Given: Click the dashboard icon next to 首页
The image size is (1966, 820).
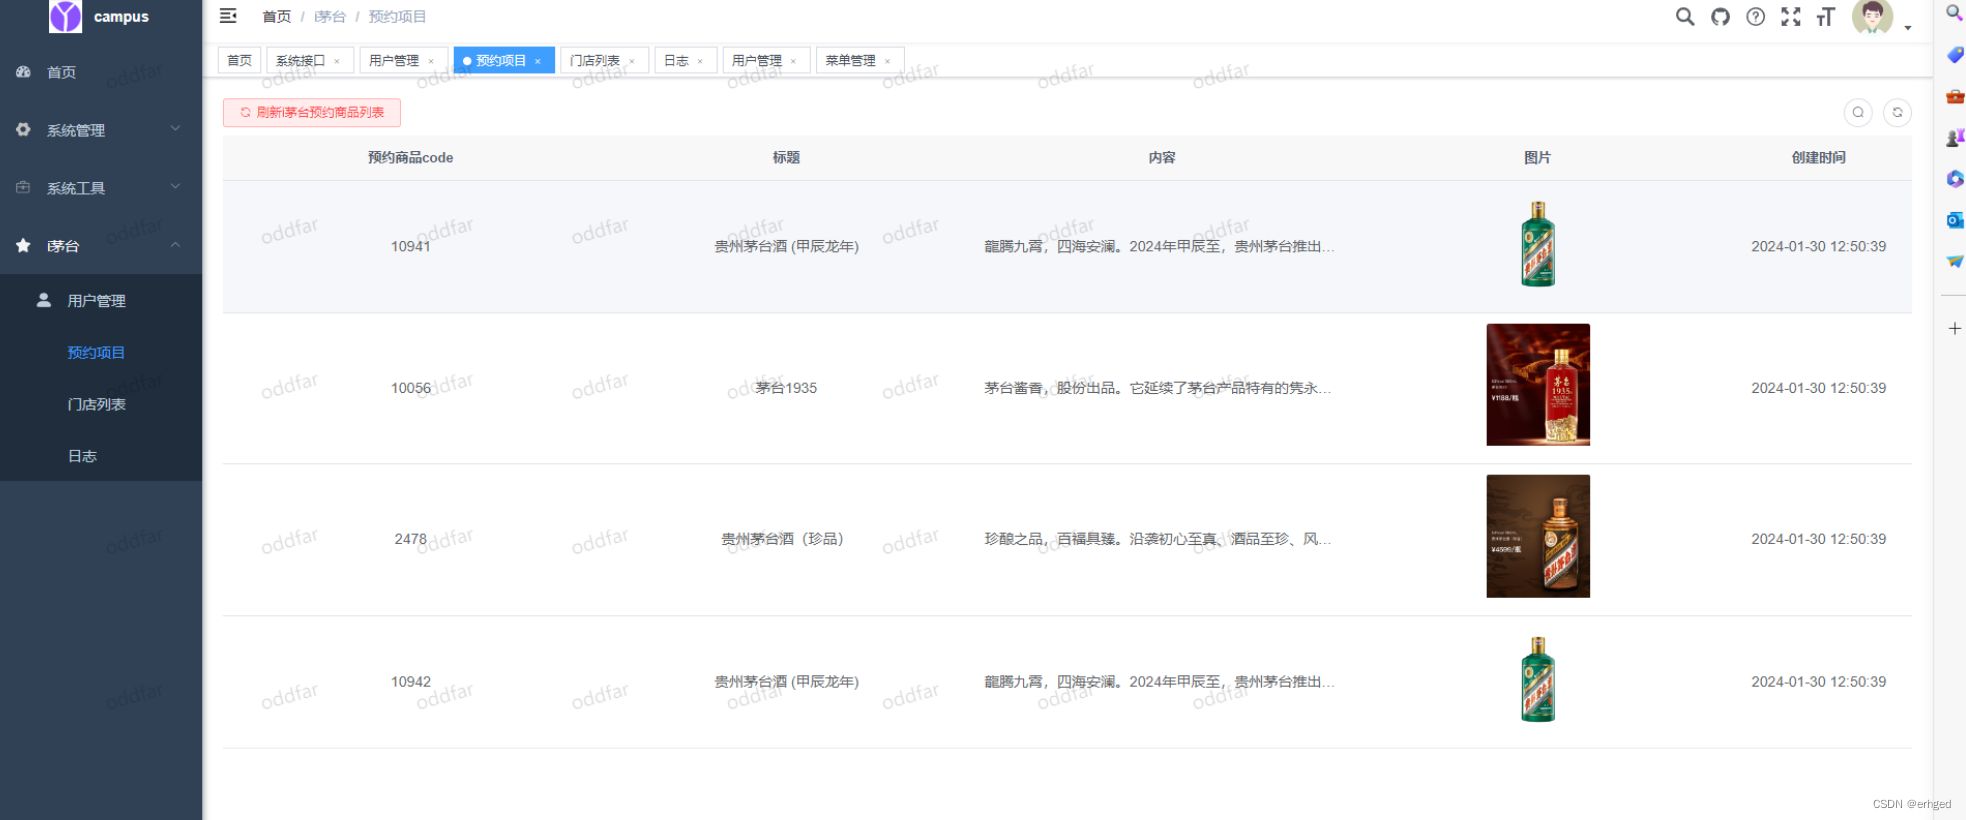Looking at the screenshot, I should tap(23, 72).
